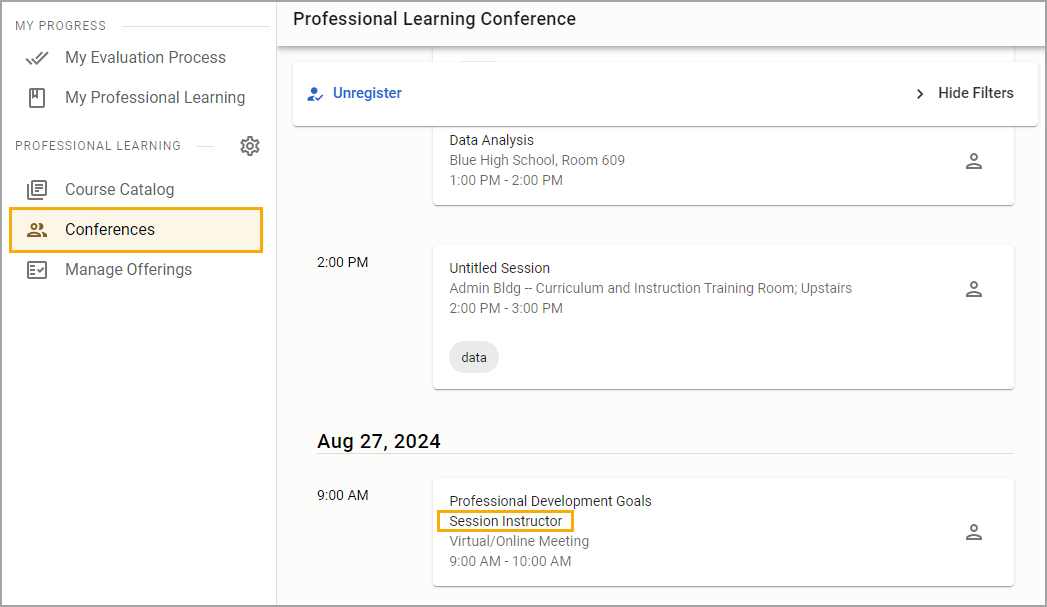This screenshot has height=607, width=1047.
Task: Click the Virtual/Online Meeting location
Action: 519,542
